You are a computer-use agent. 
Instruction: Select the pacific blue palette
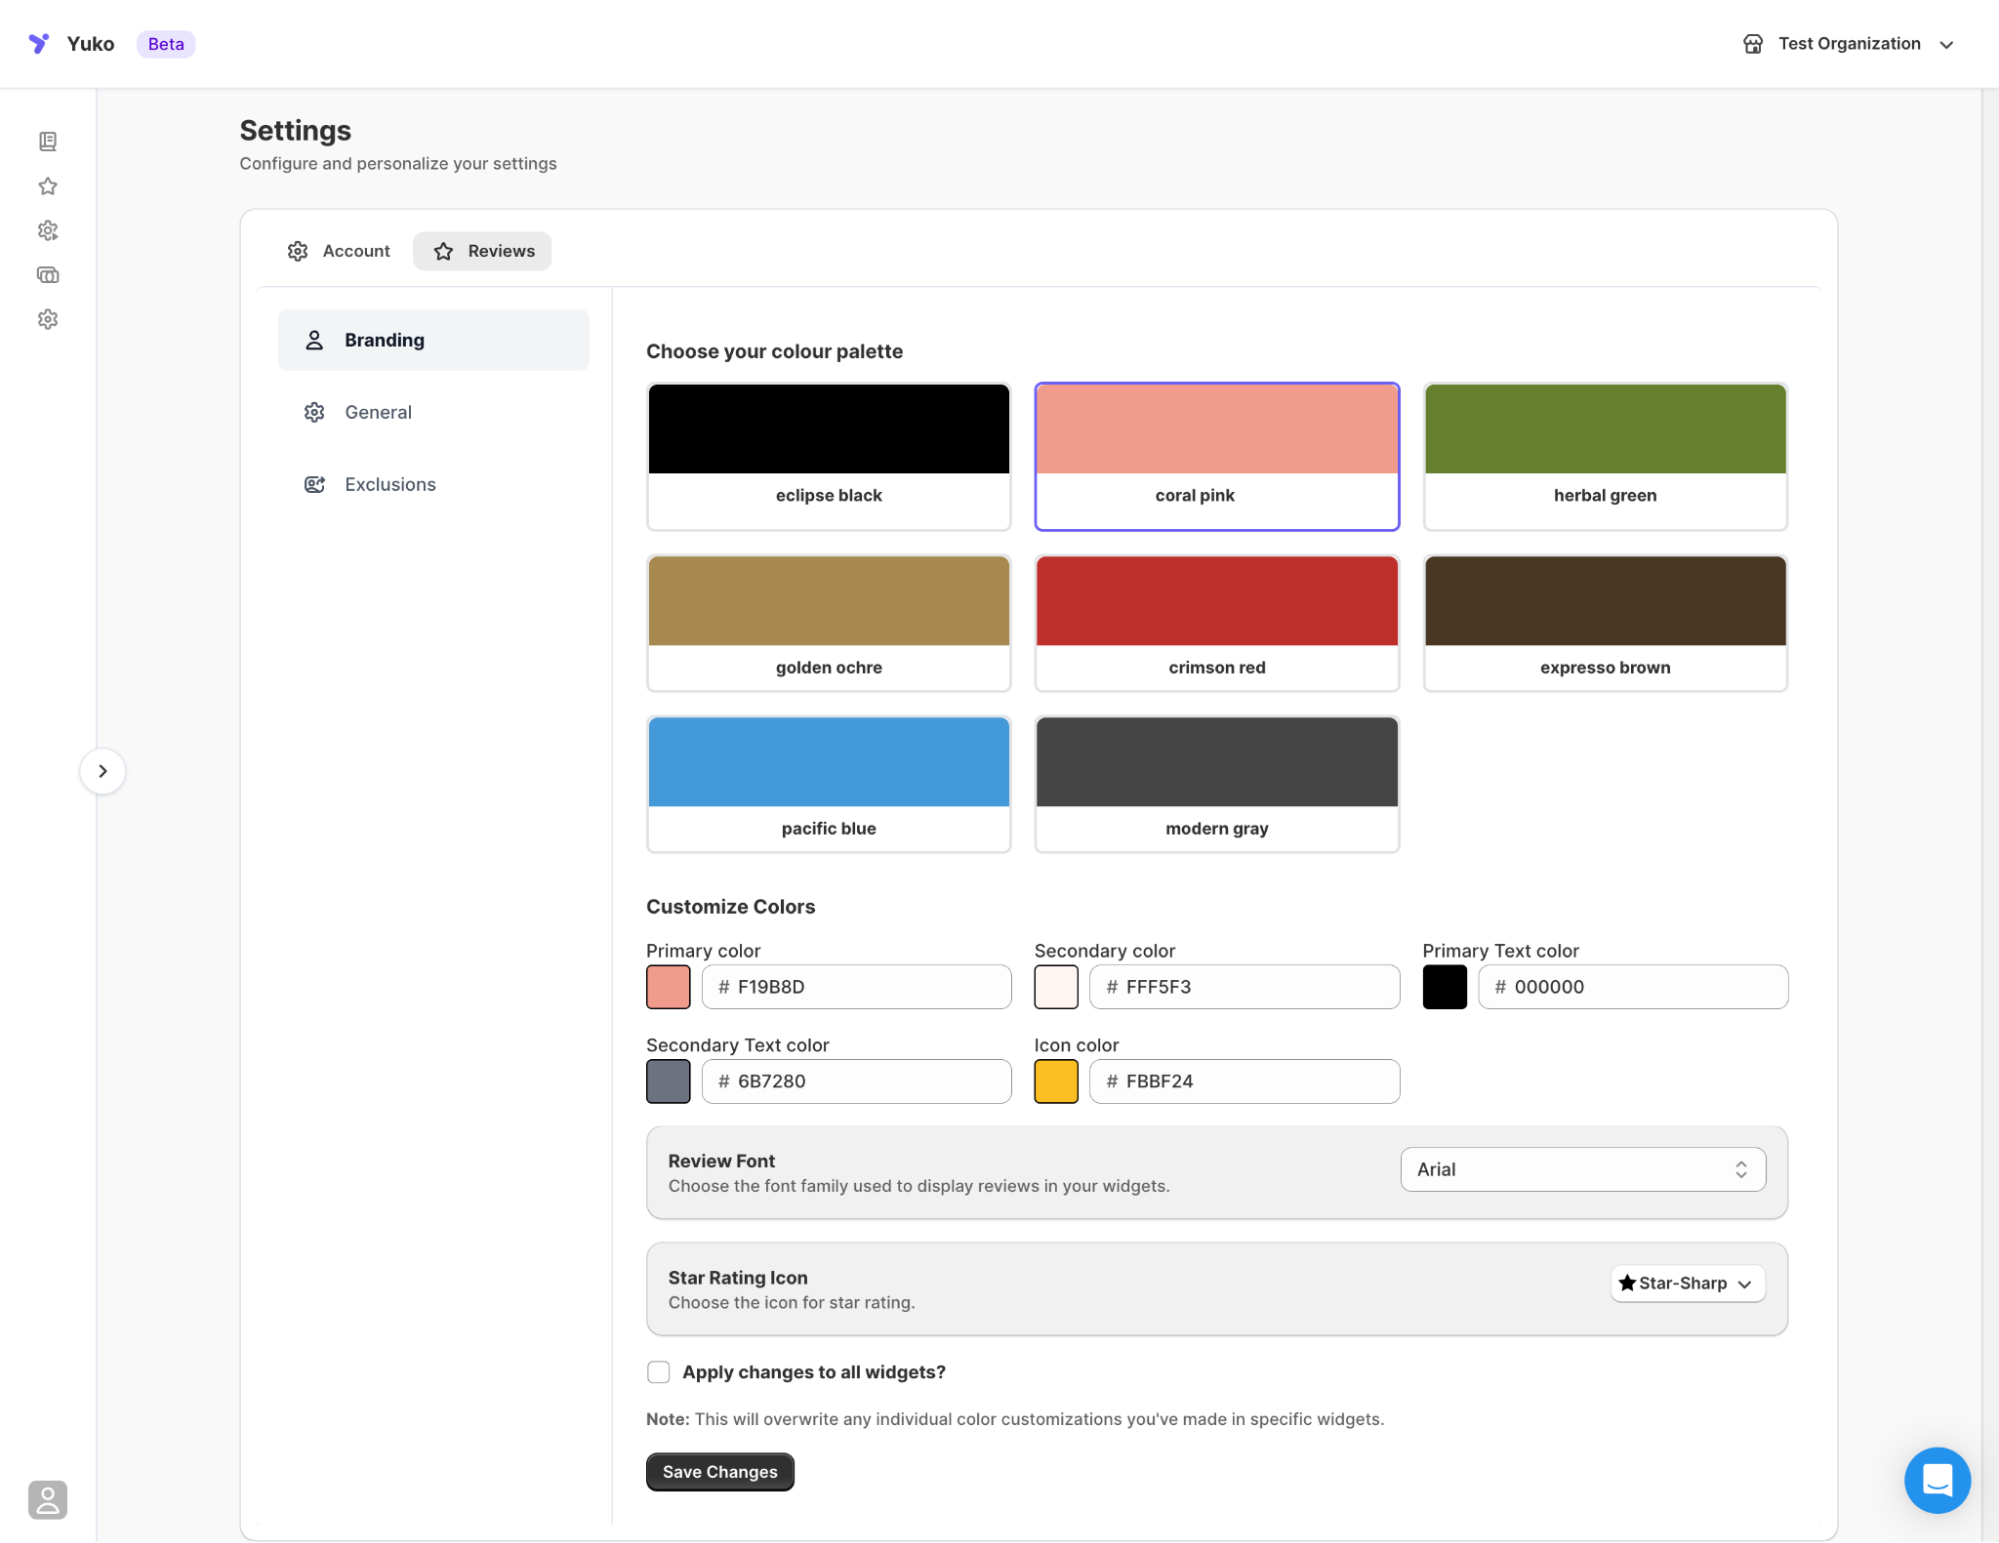pos(828,783)
